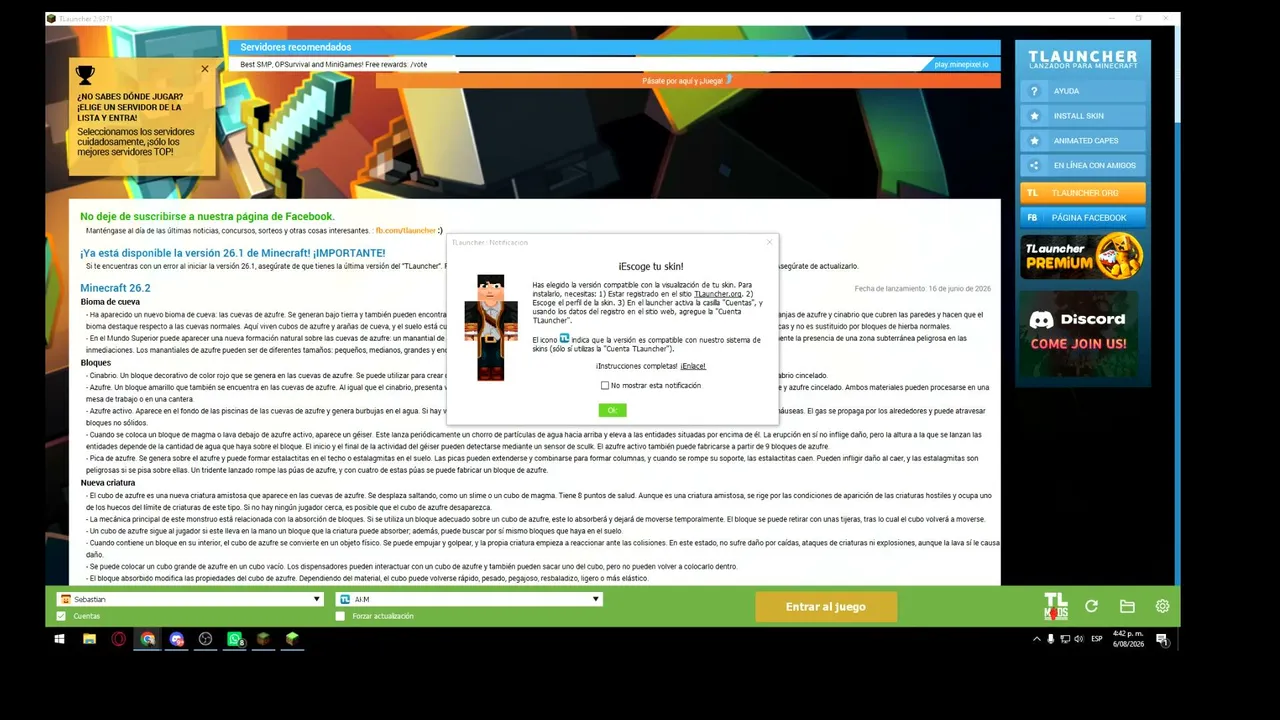Click the "Minecraft 26.2" heading
Screen dimensions: 1280x720
[115, 288]
